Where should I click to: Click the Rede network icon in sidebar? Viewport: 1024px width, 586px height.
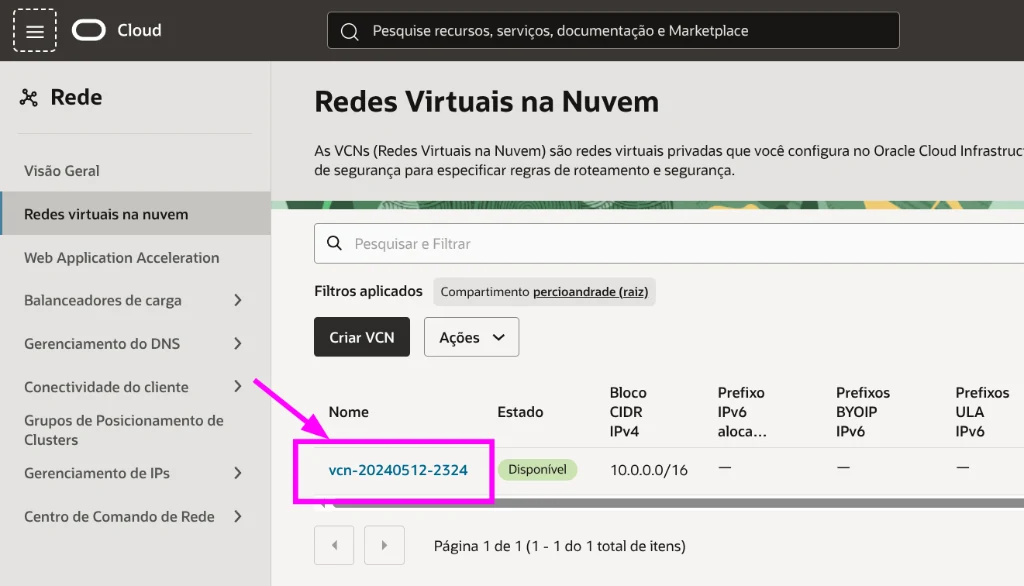coord(29,98)
